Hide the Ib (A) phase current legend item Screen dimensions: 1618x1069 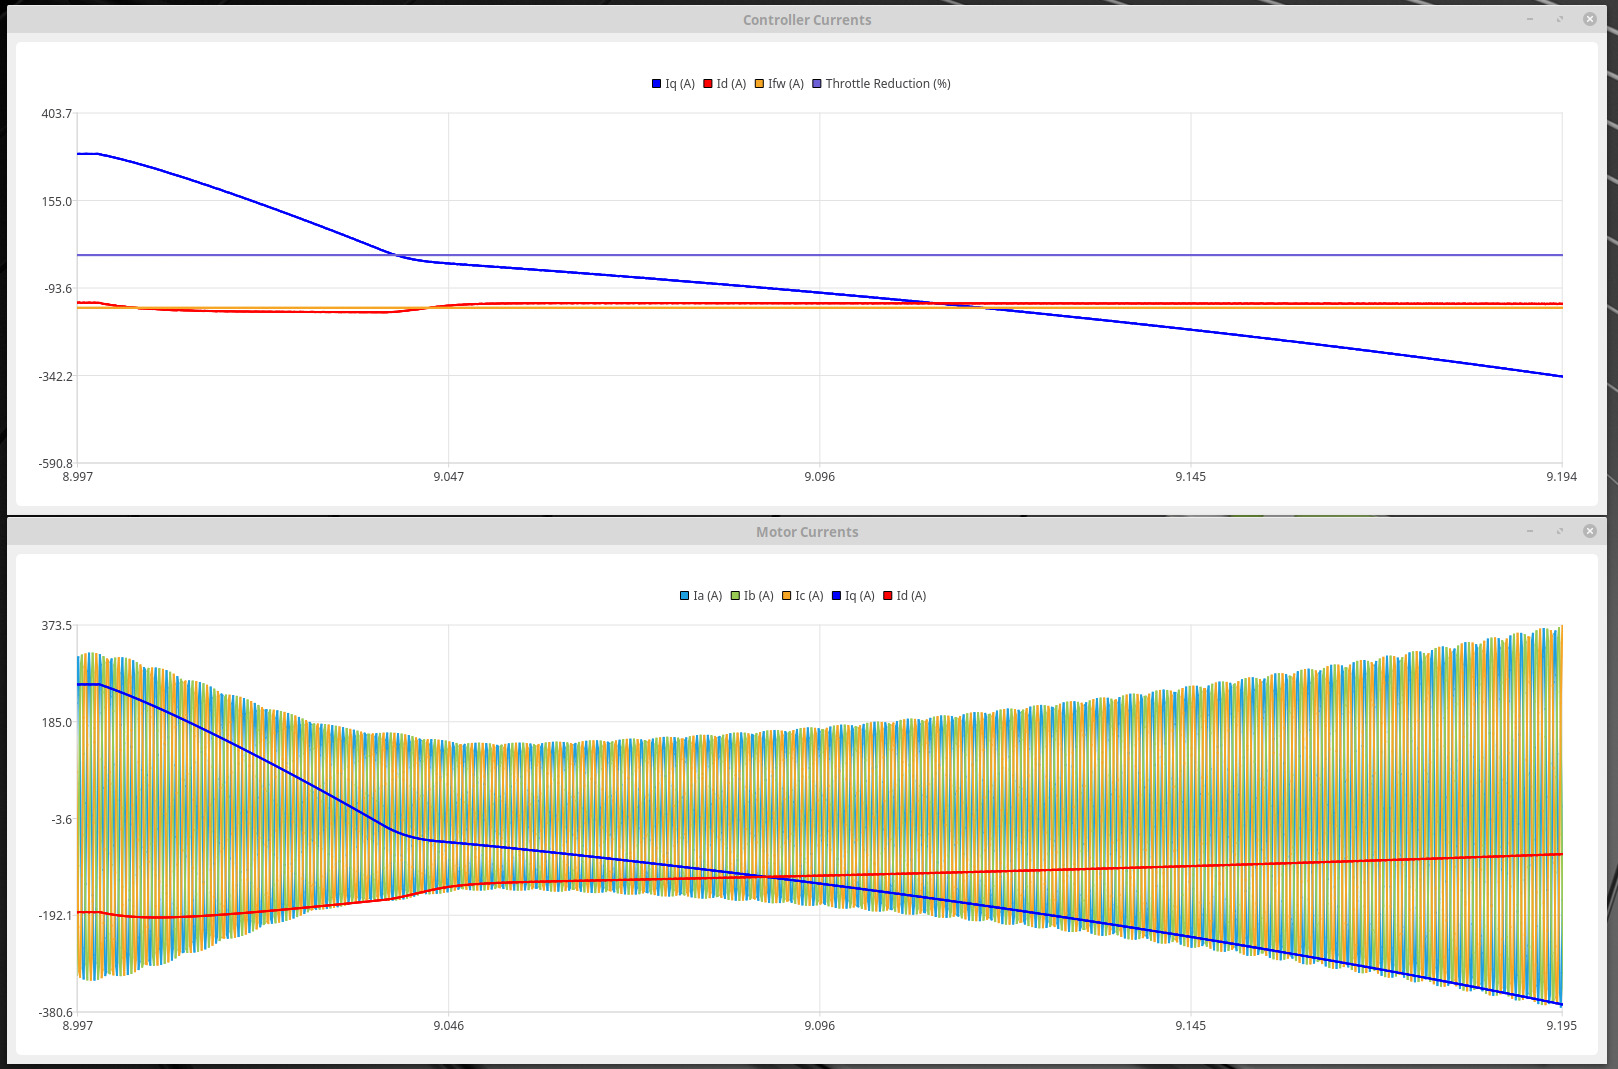tap(751, 596)
